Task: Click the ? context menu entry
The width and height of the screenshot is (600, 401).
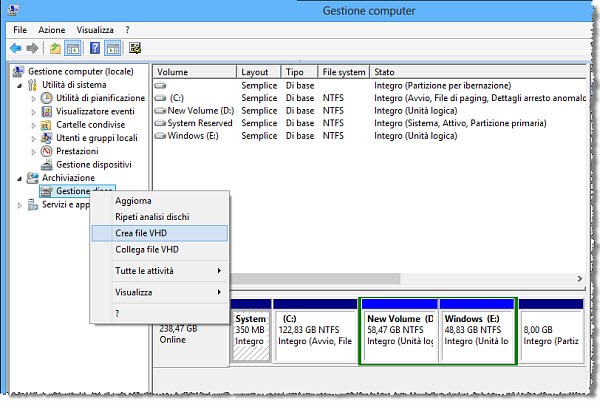Action: (160, 314)
